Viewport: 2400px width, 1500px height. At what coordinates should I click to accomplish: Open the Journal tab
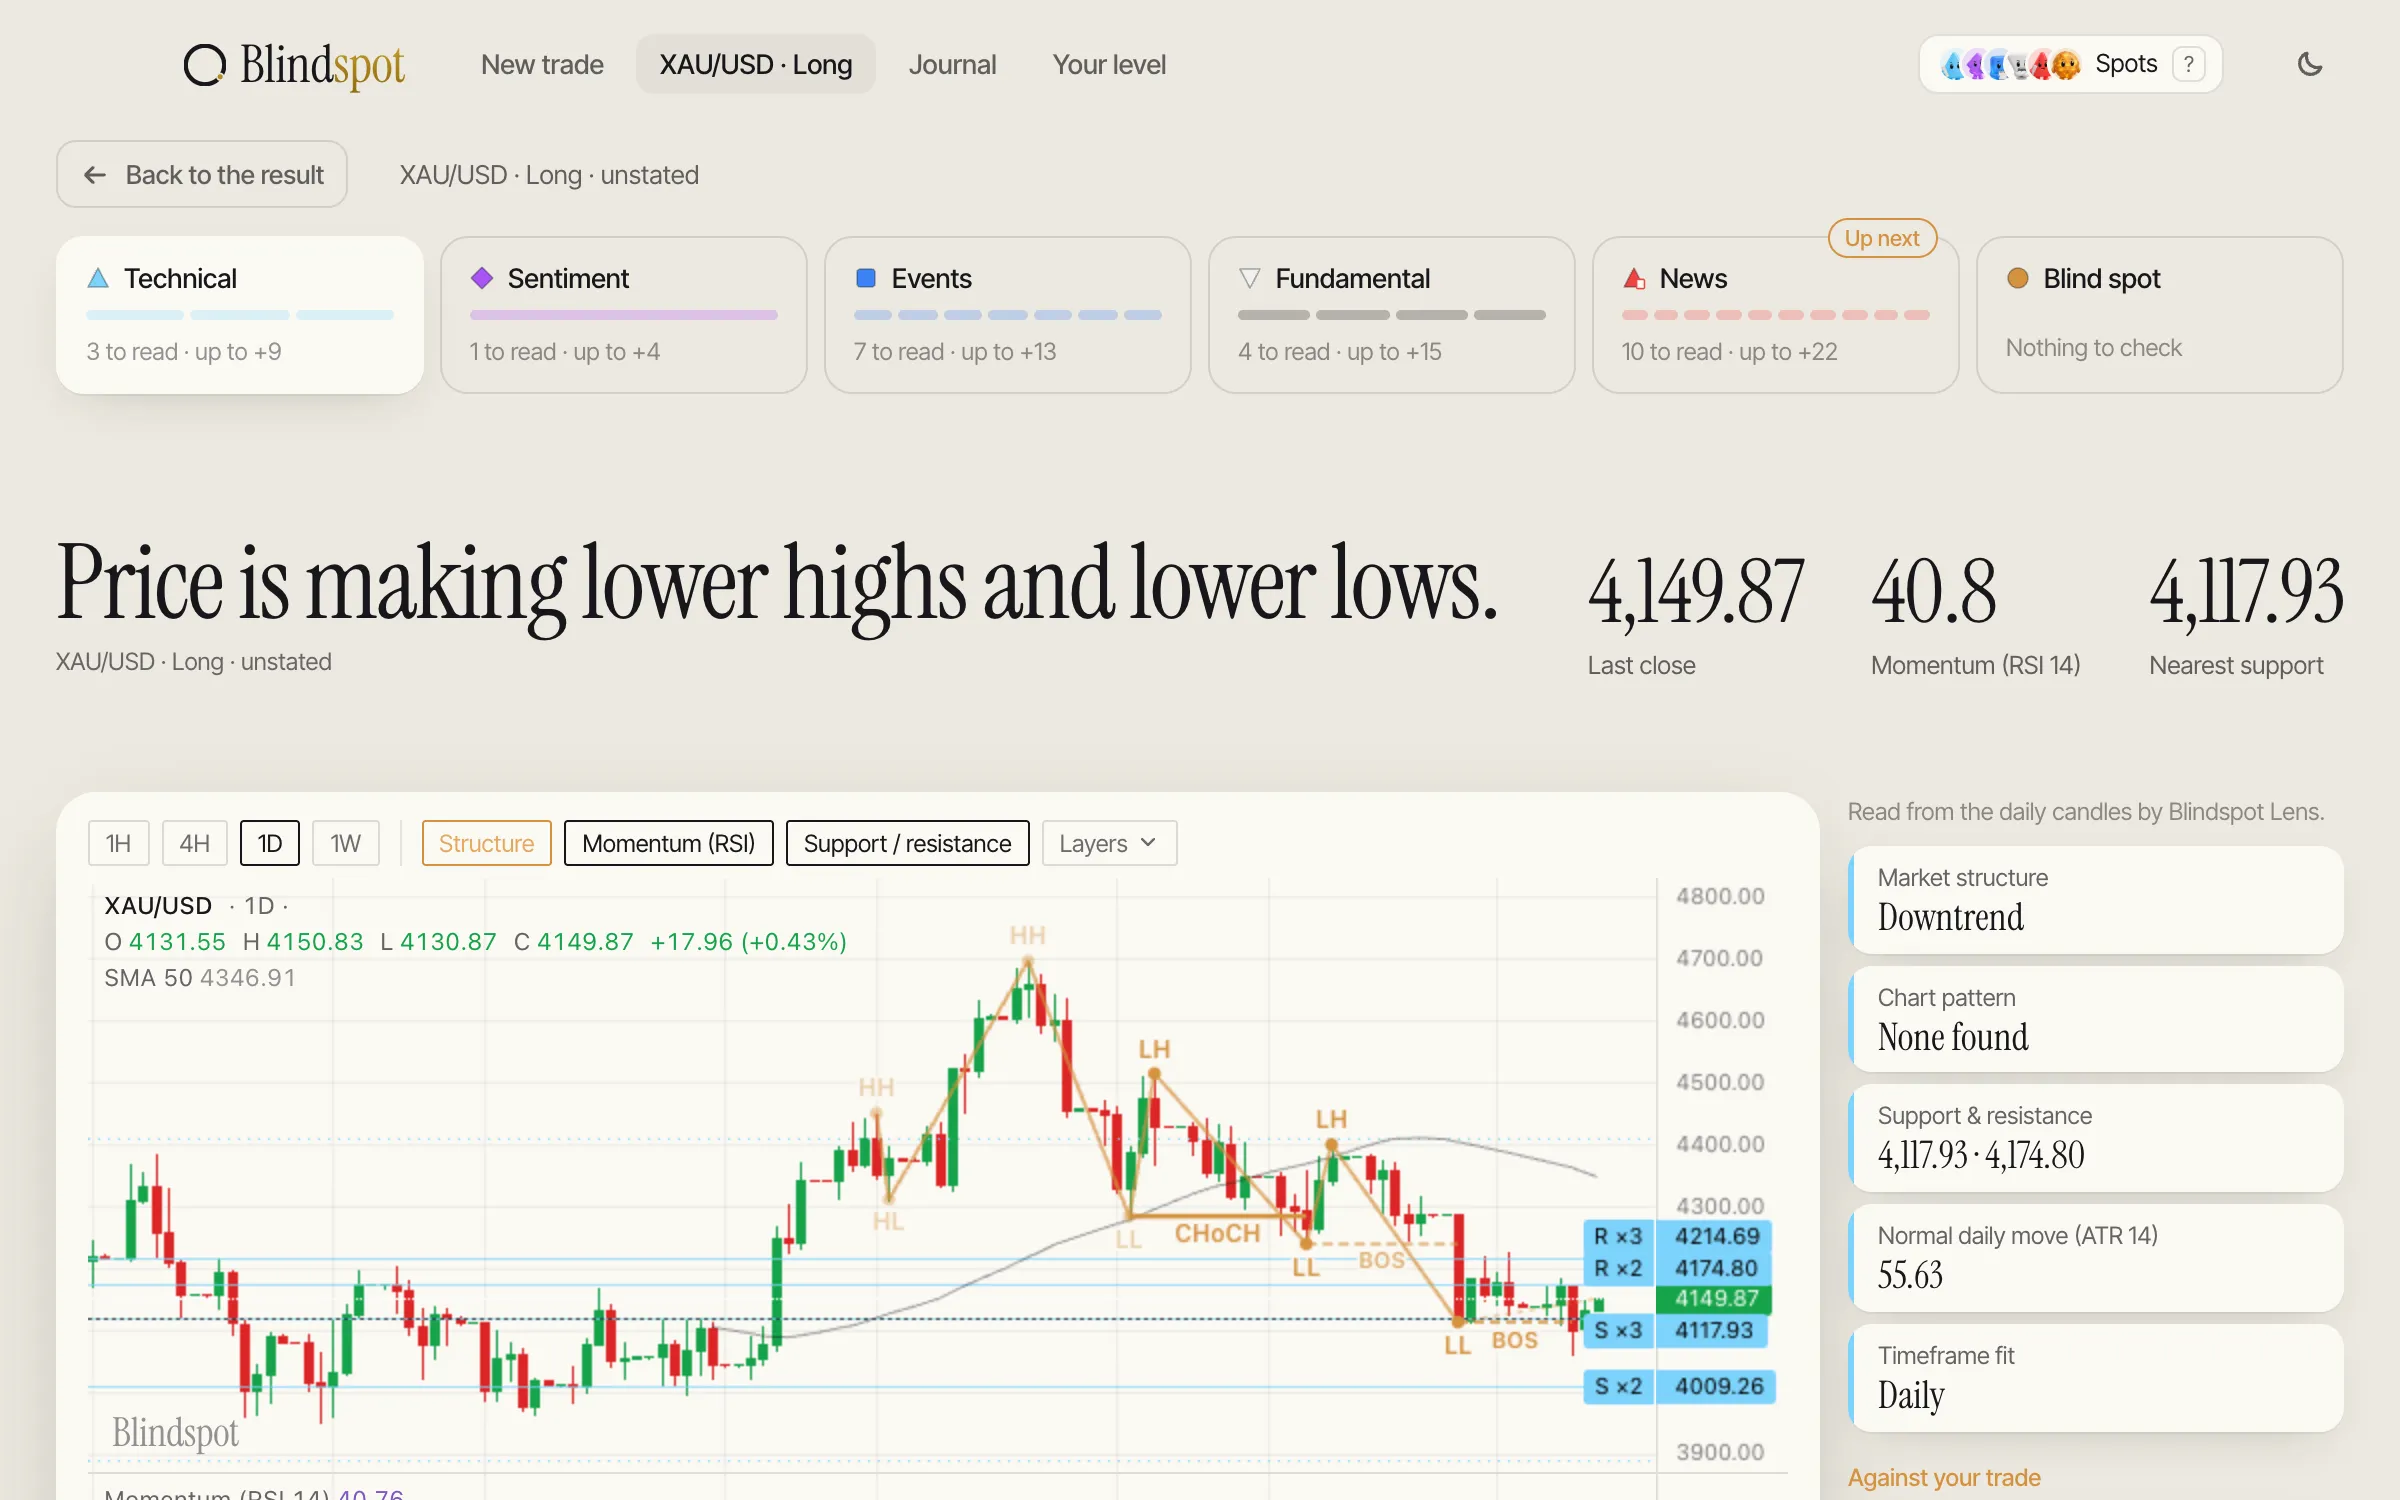tap(952, 65)
